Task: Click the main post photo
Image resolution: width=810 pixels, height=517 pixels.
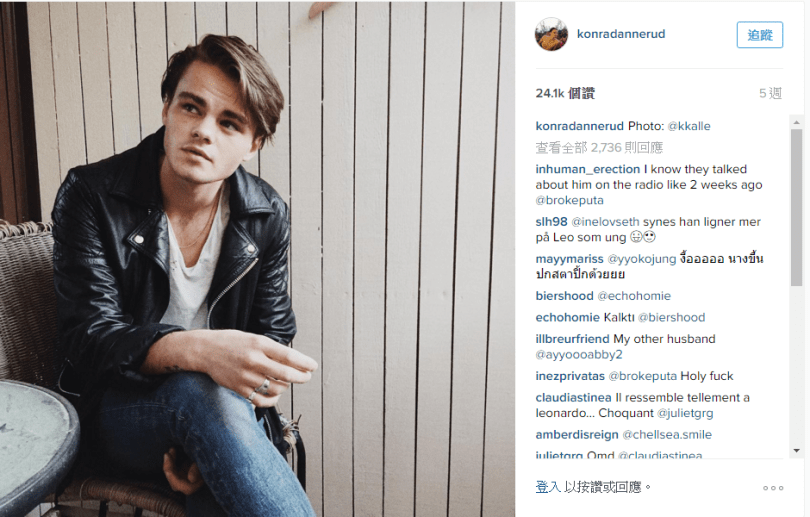Action: point(257,259)
